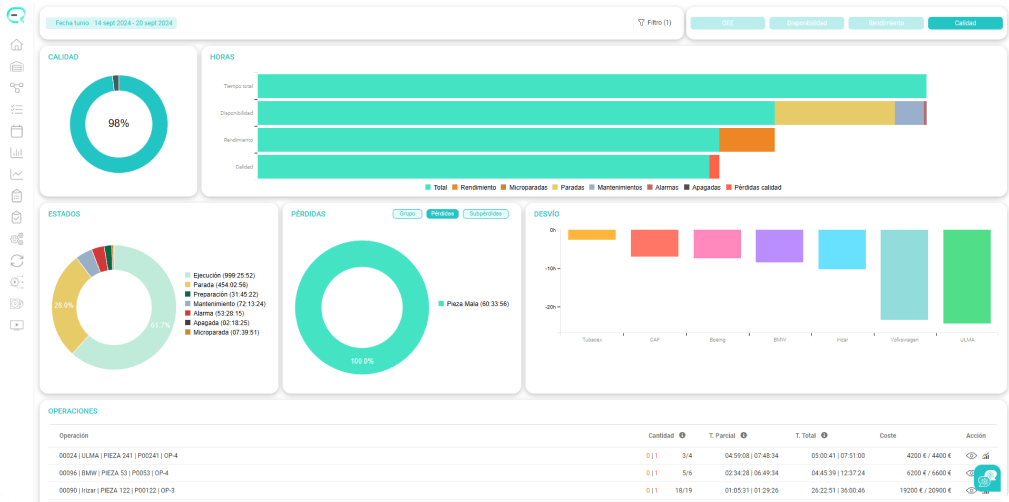
Task: Click the video screen icon in sidebar
Action: coord(17,325)
